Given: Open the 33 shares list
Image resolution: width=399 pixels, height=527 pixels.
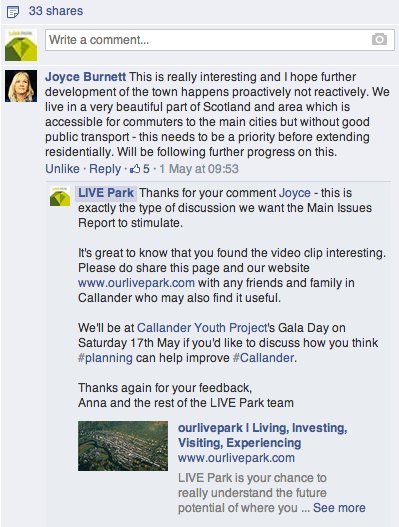Looking at the screenshot, I should (x=55, y=11).
